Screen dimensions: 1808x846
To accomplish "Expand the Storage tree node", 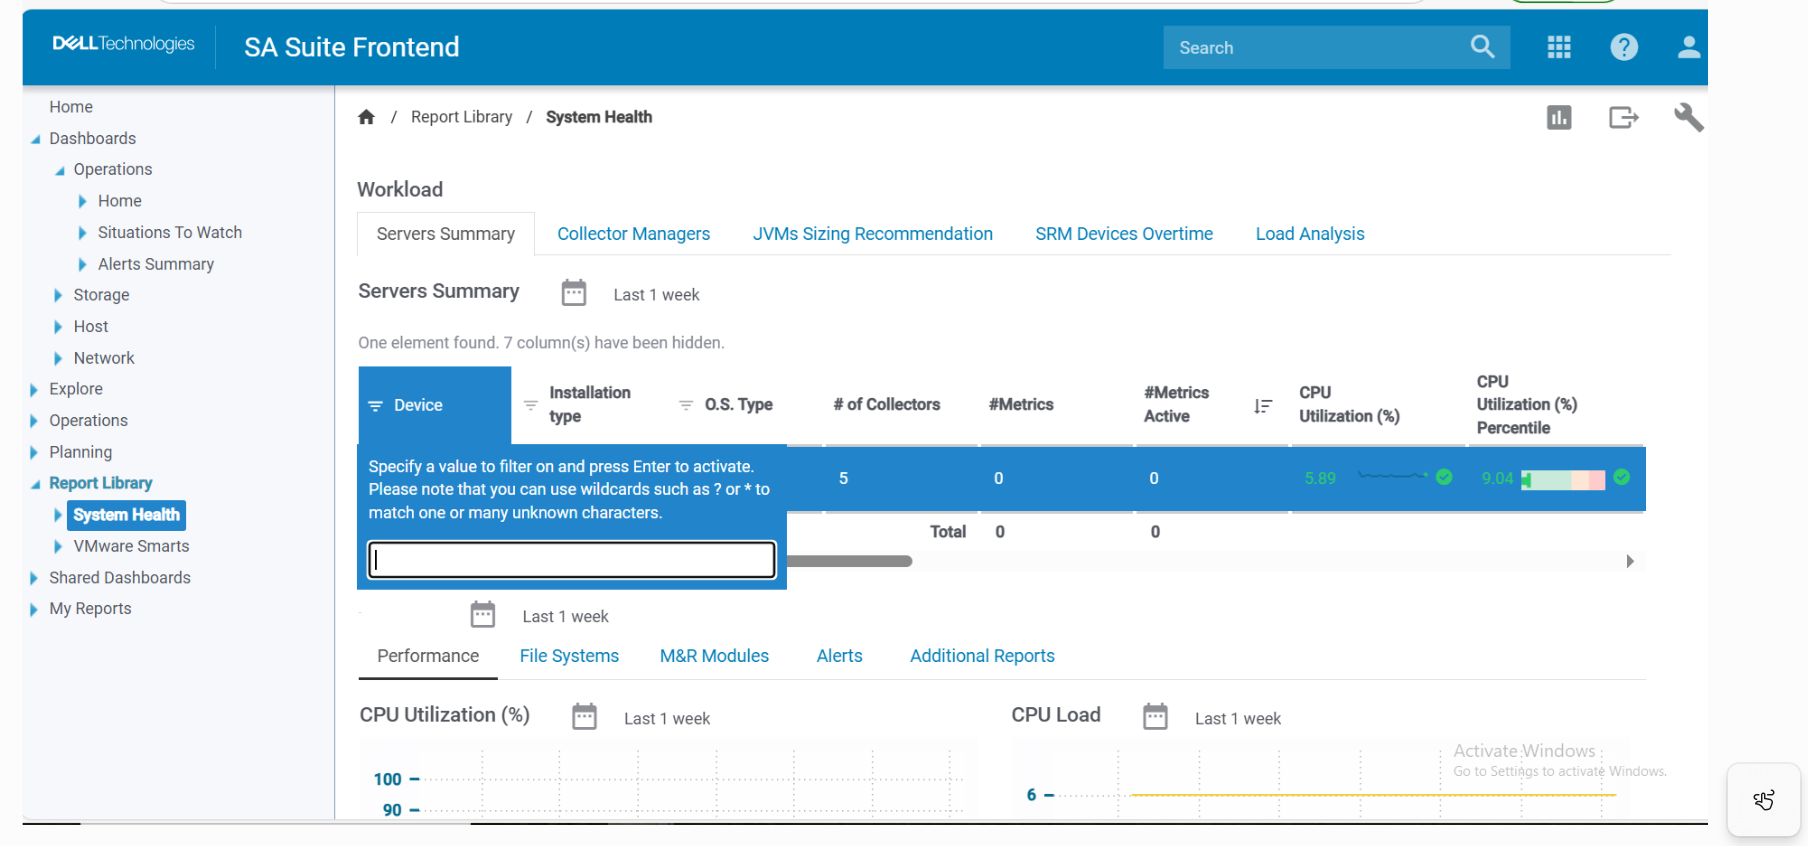I will 58,296.
